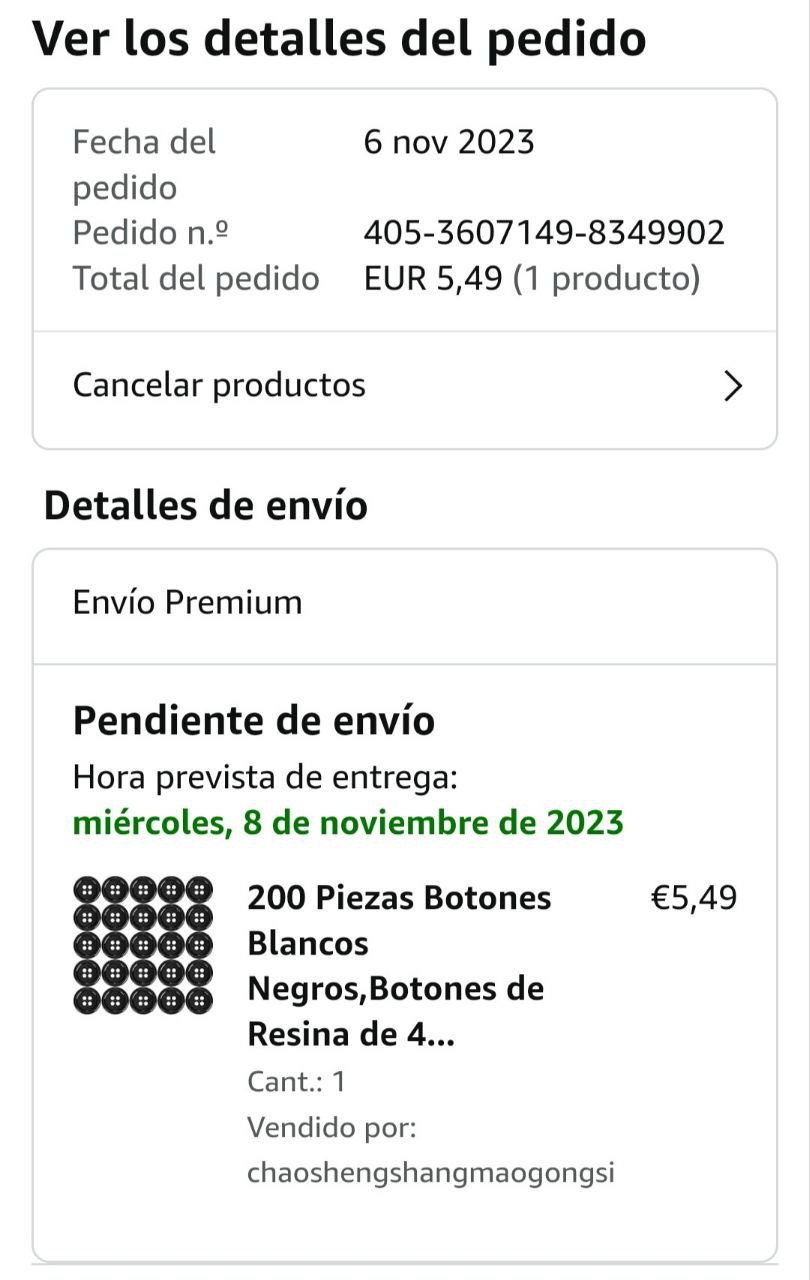Tap the black buttons product thumbnail

[x=143, y=943]
